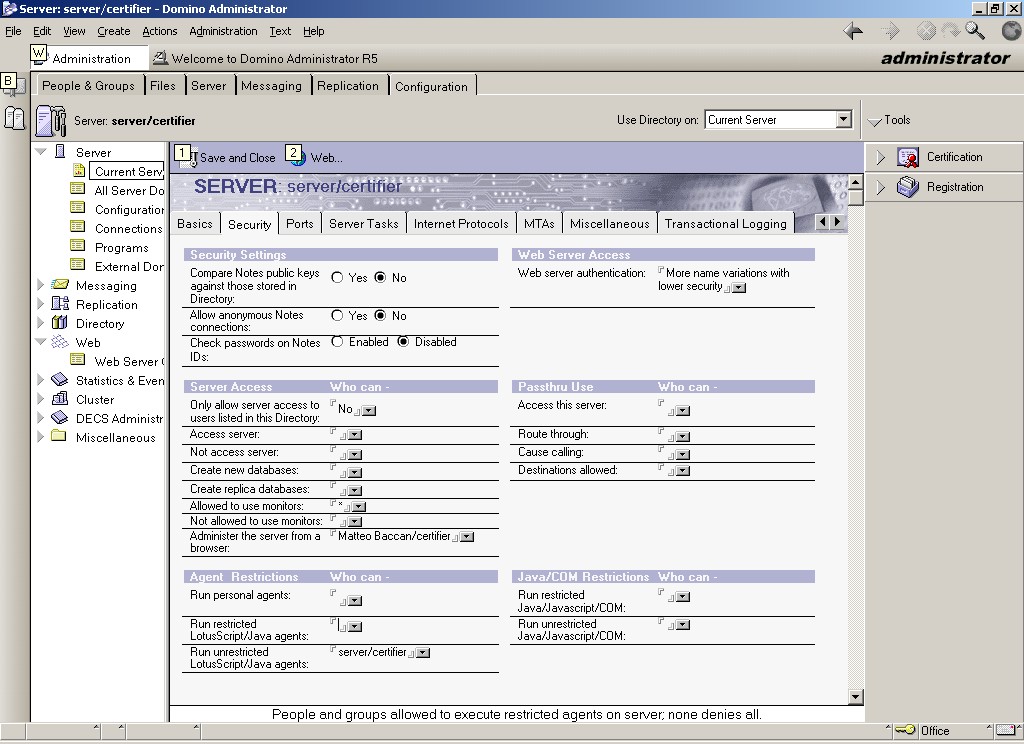Expand the Certification tools section

tap(880, 157)
